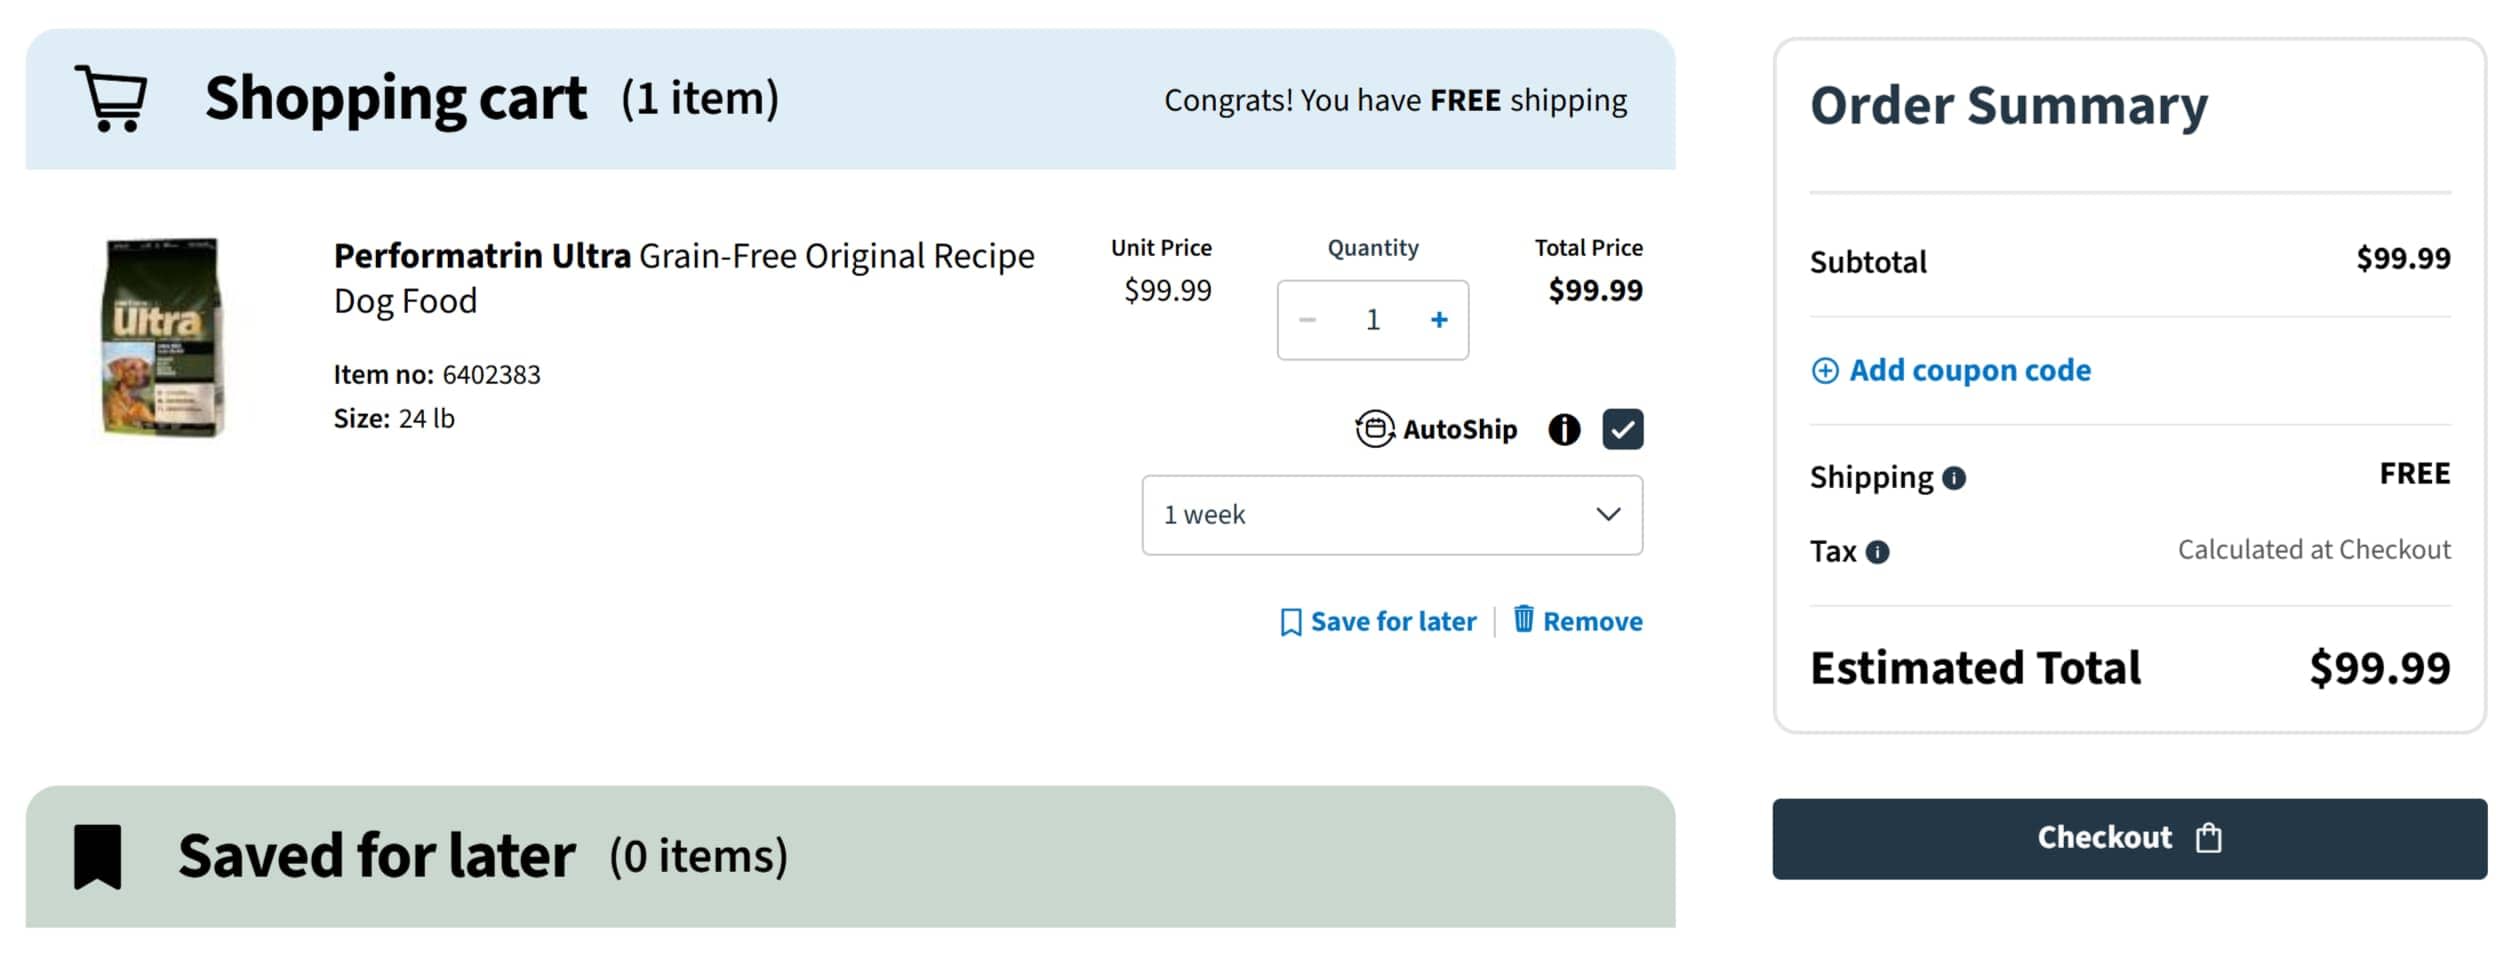This screenshot has height=961, width=2508.
Task: Click Add coupon code link
Action: (x=1969, y=371)
